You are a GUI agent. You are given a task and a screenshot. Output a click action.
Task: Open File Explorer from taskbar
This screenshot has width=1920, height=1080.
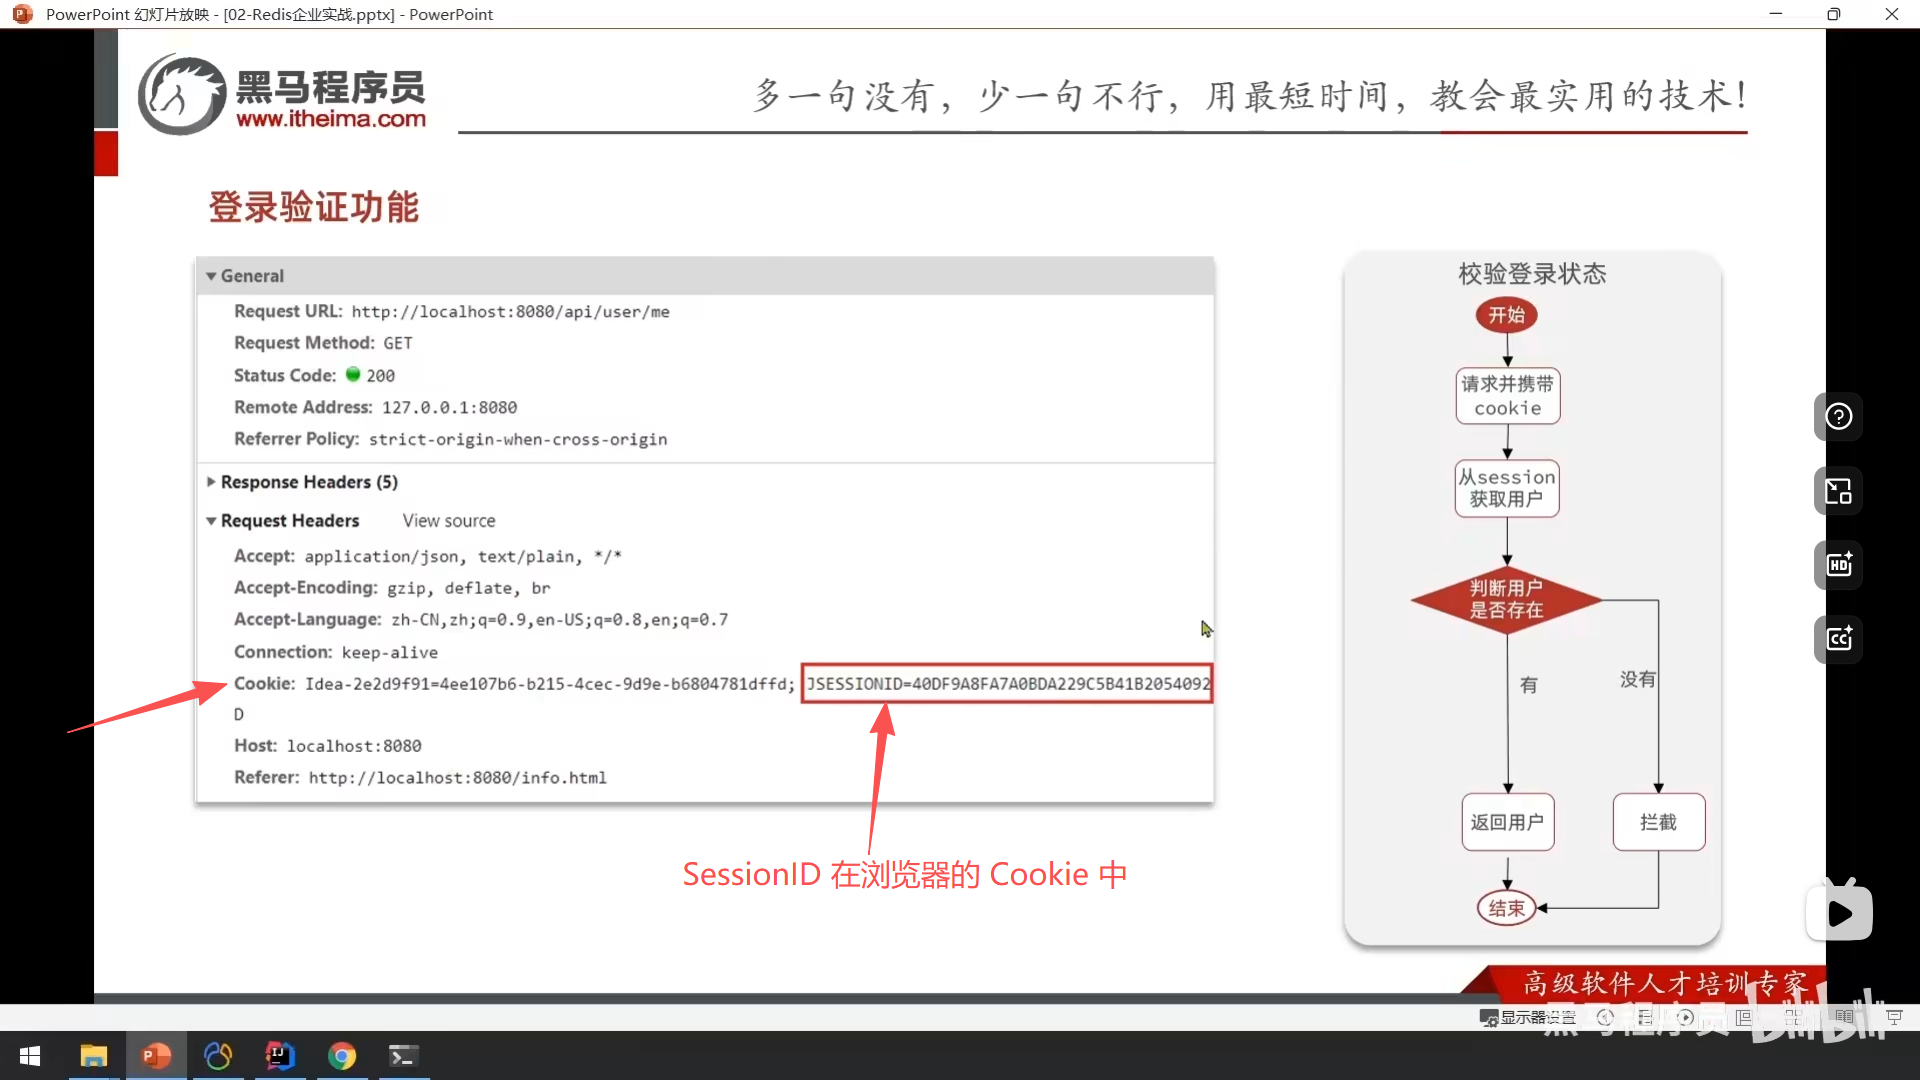pyautogui.click(x=94, y=1056)
